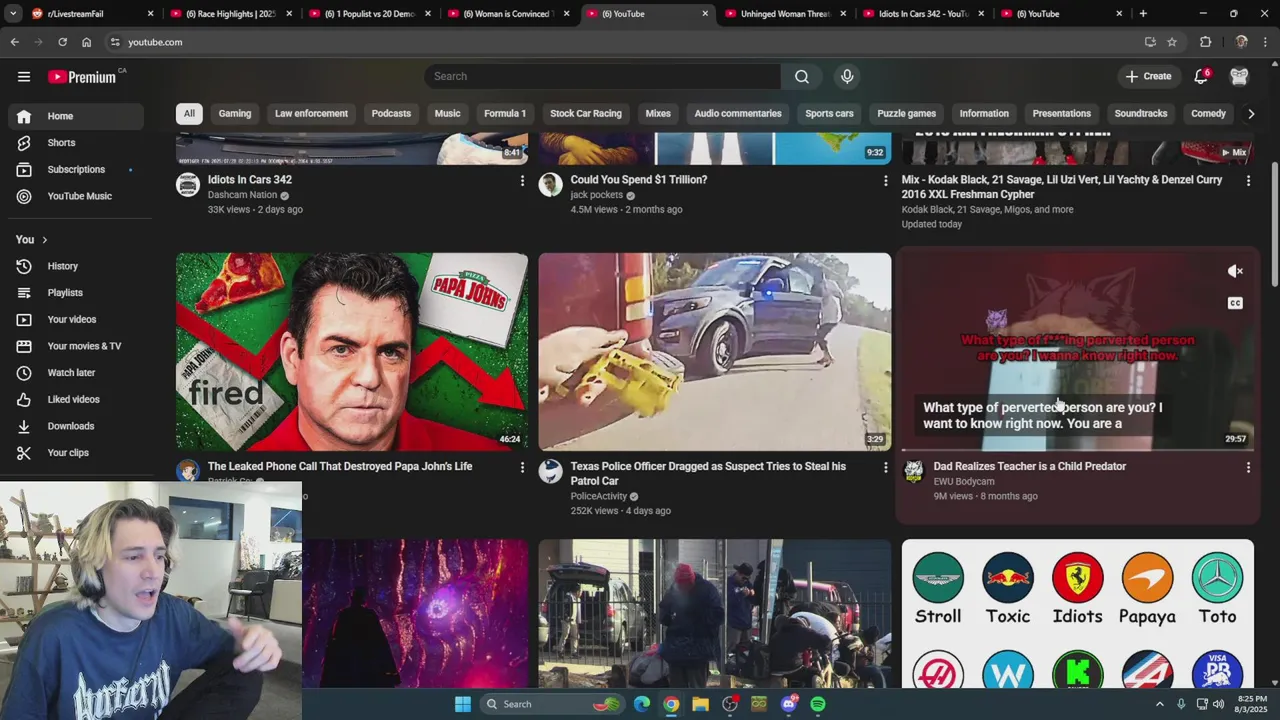Select the Puzzle games chip

[907, 114]
